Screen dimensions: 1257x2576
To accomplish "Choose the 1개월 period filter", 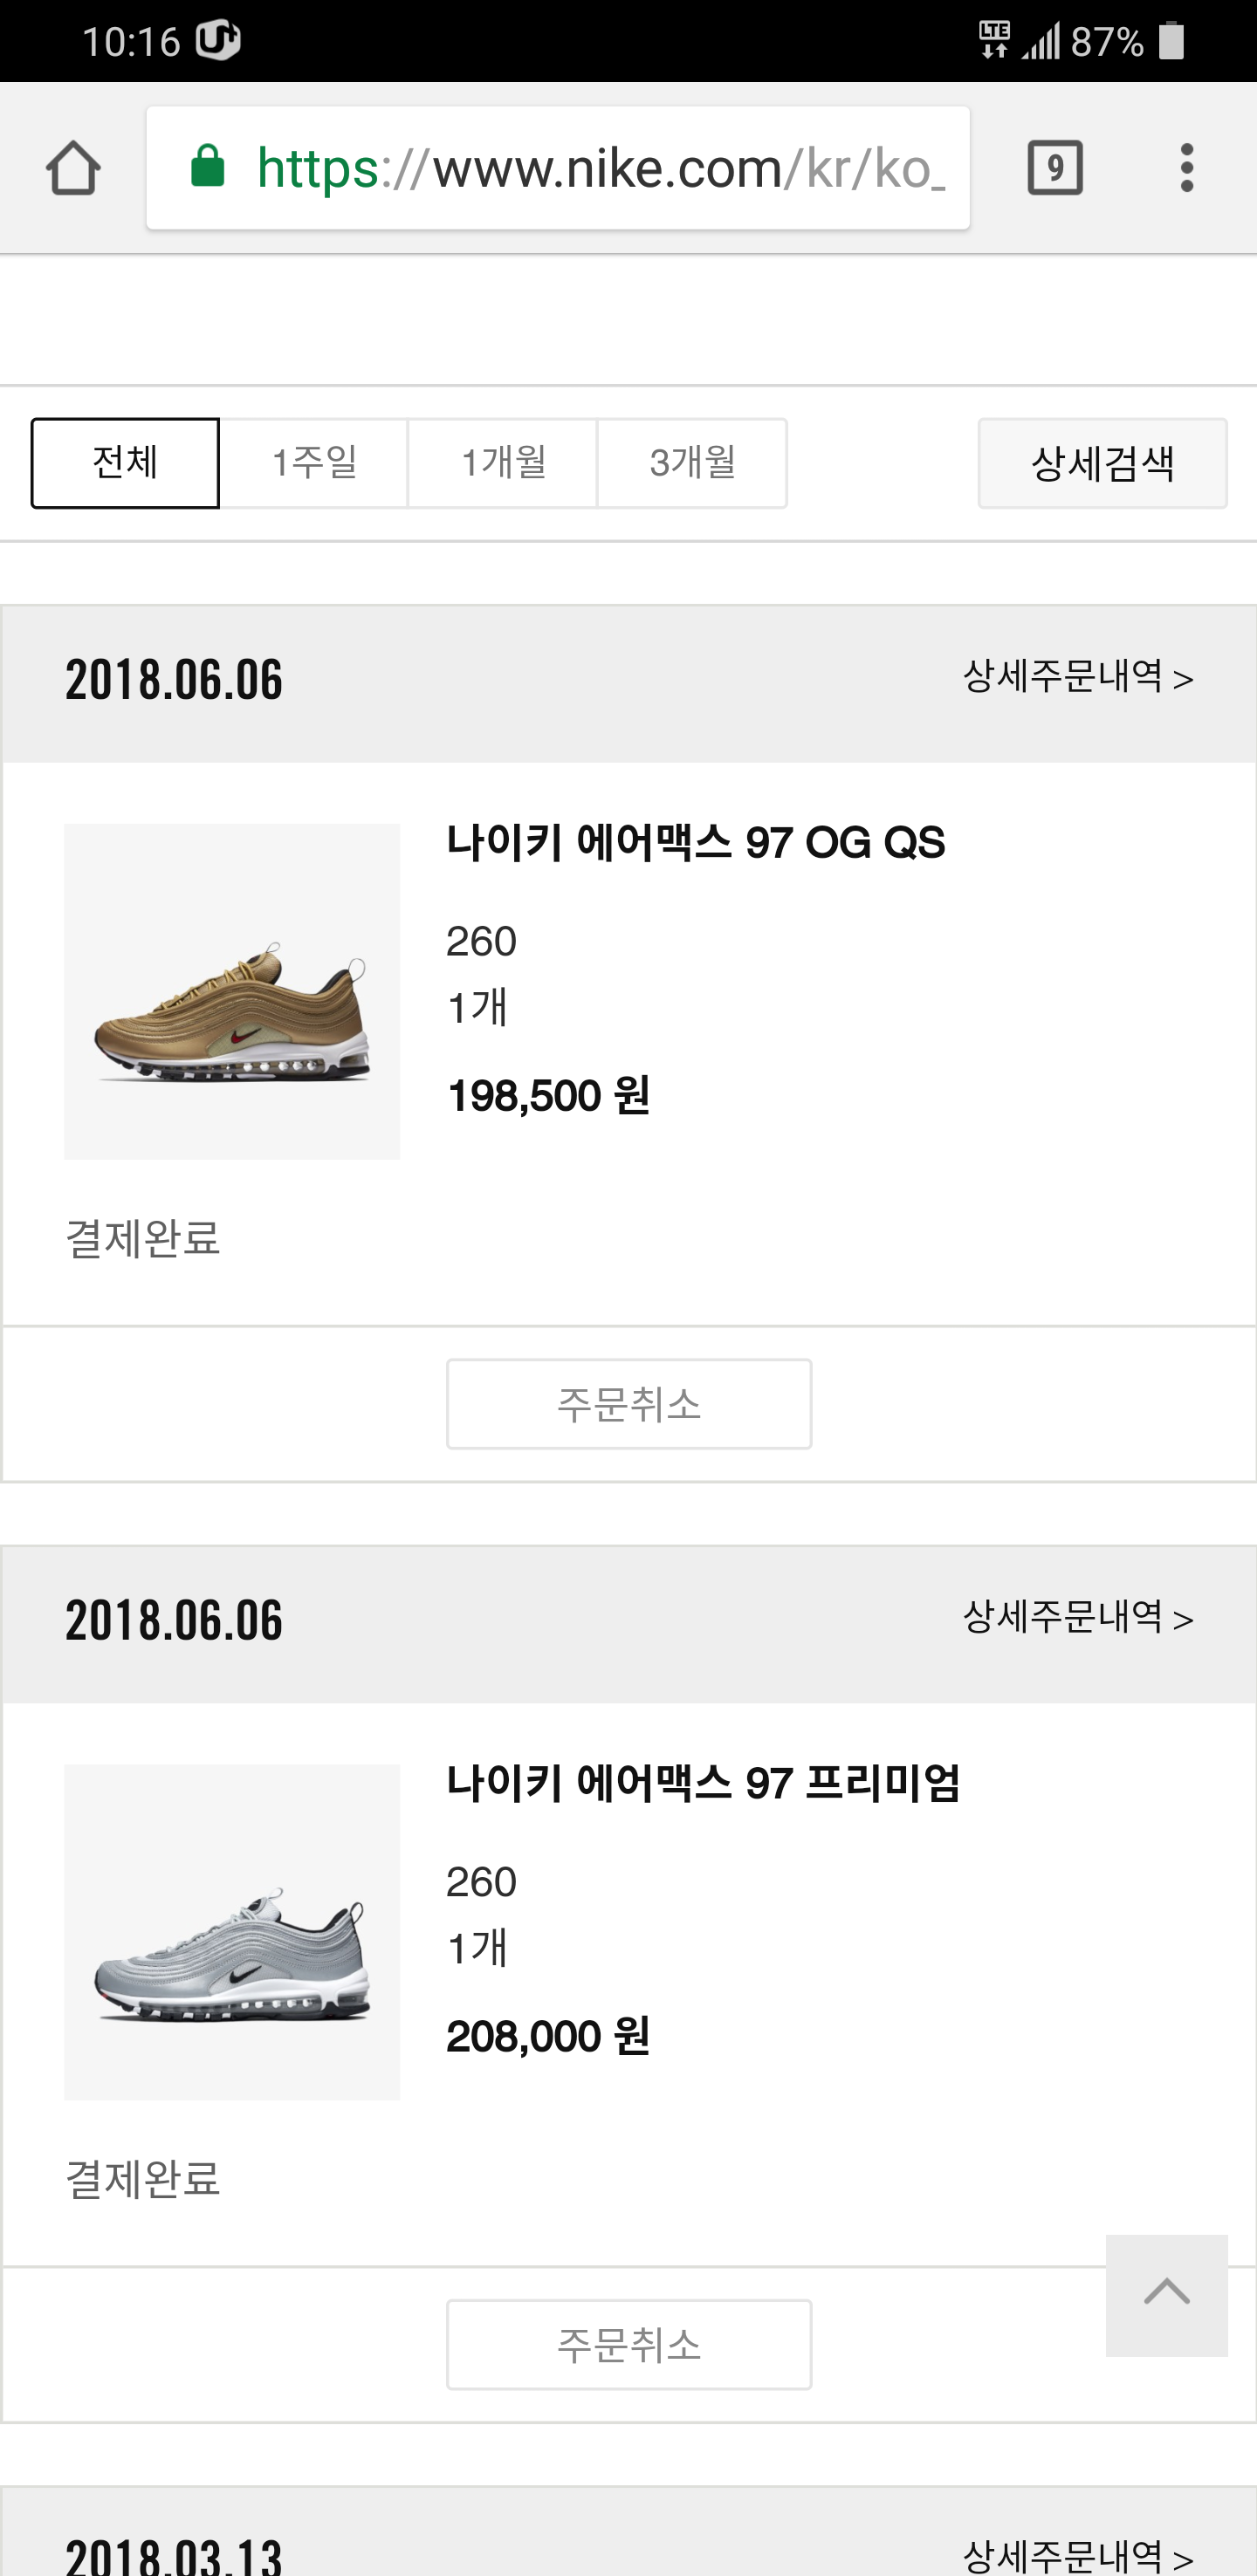I will click(503, 463).
